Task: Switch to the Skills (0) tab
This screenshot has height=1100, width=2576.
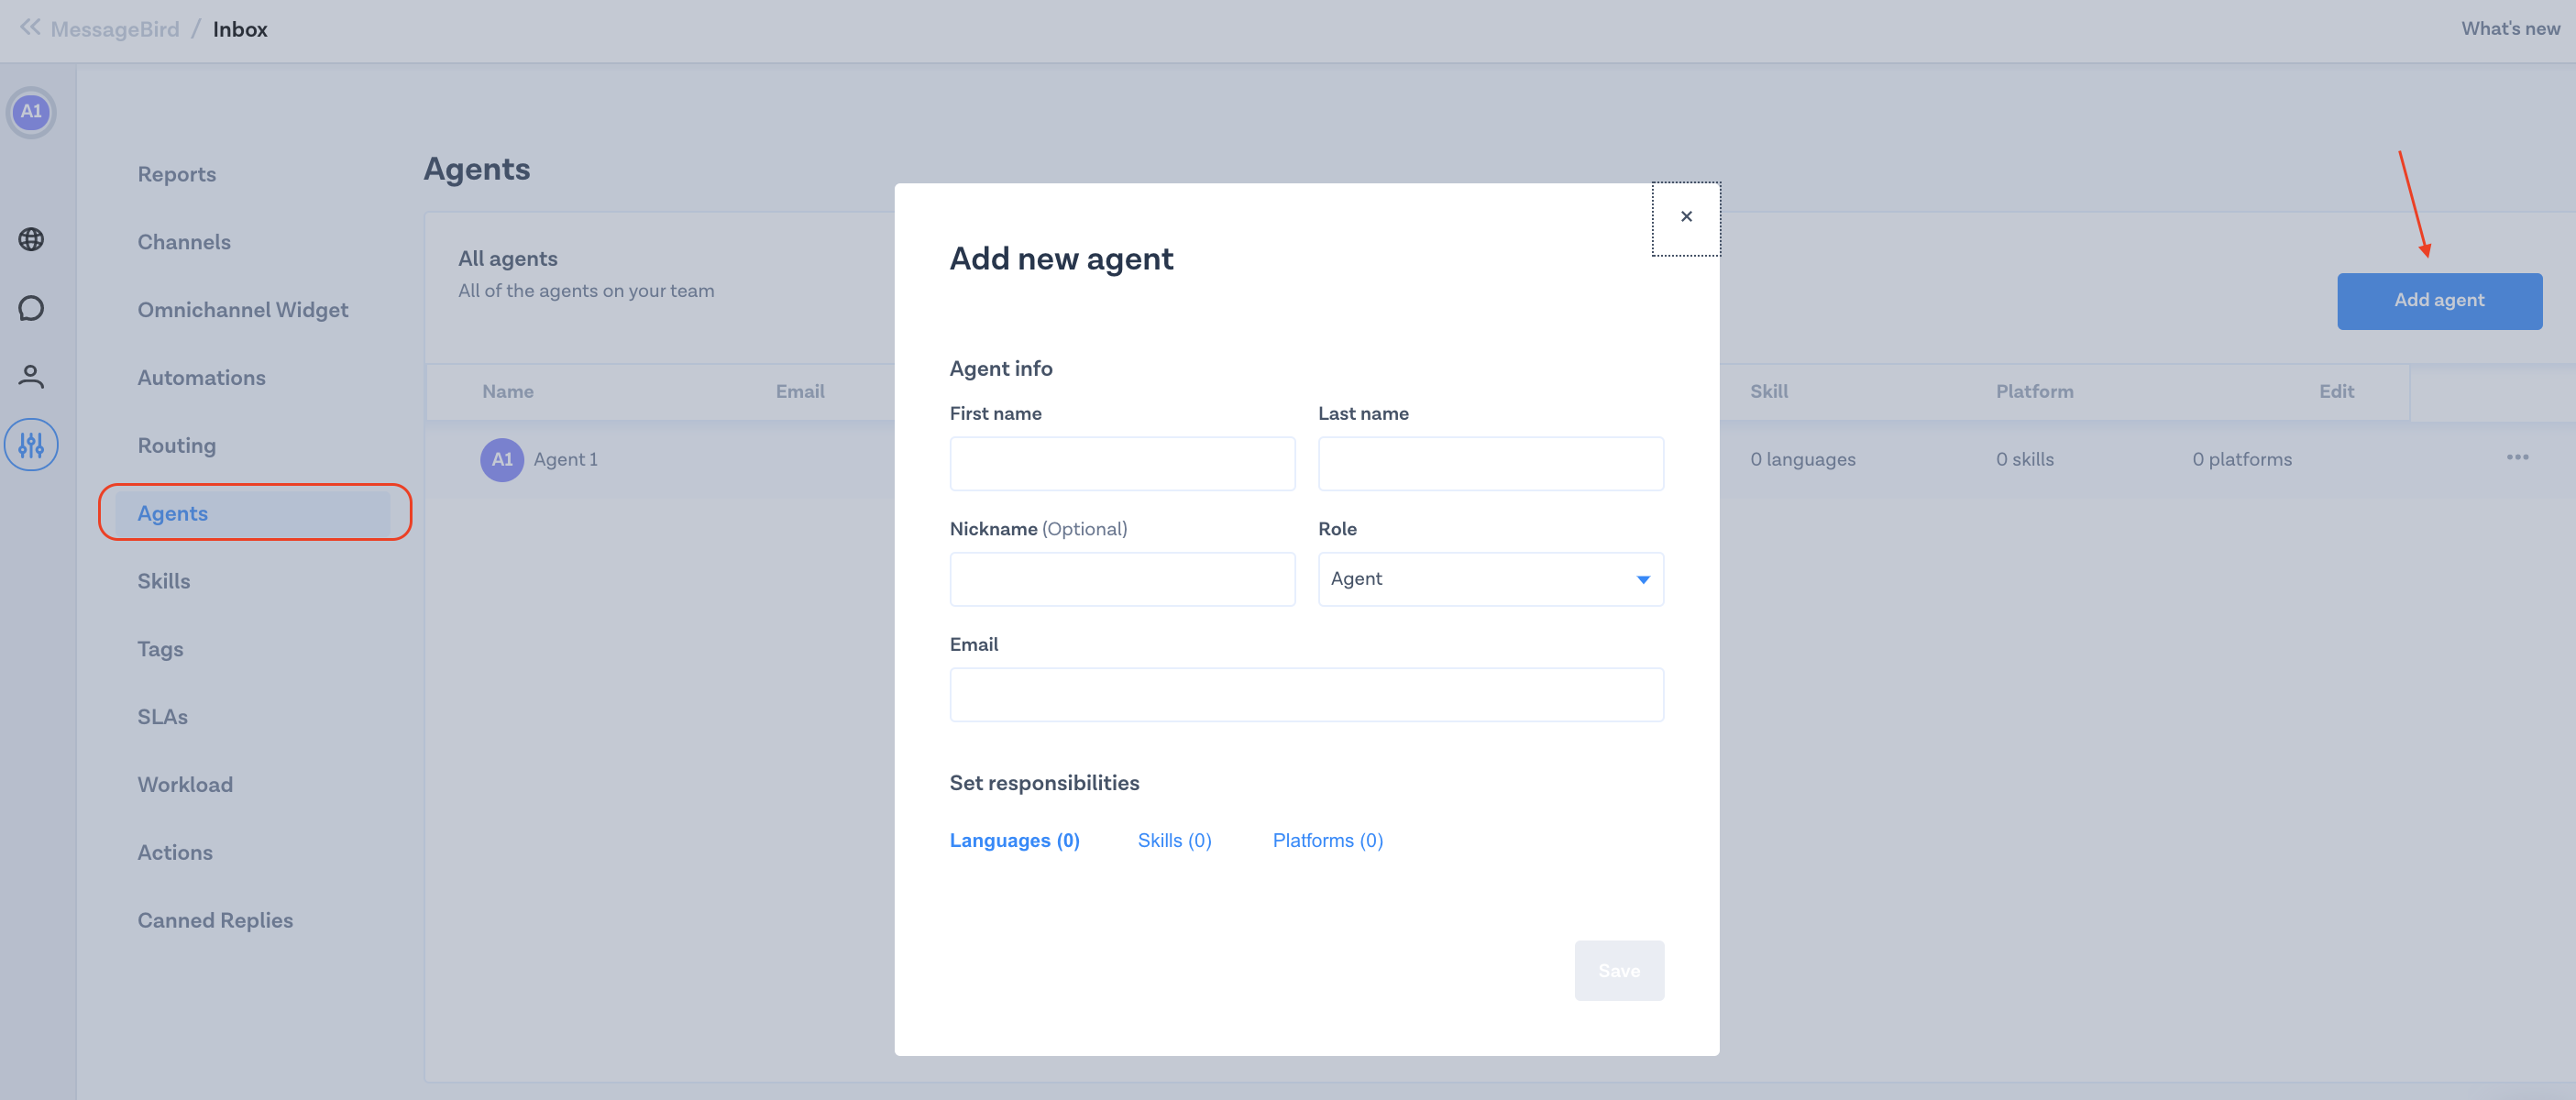Action: click(x=1174, y=841)
